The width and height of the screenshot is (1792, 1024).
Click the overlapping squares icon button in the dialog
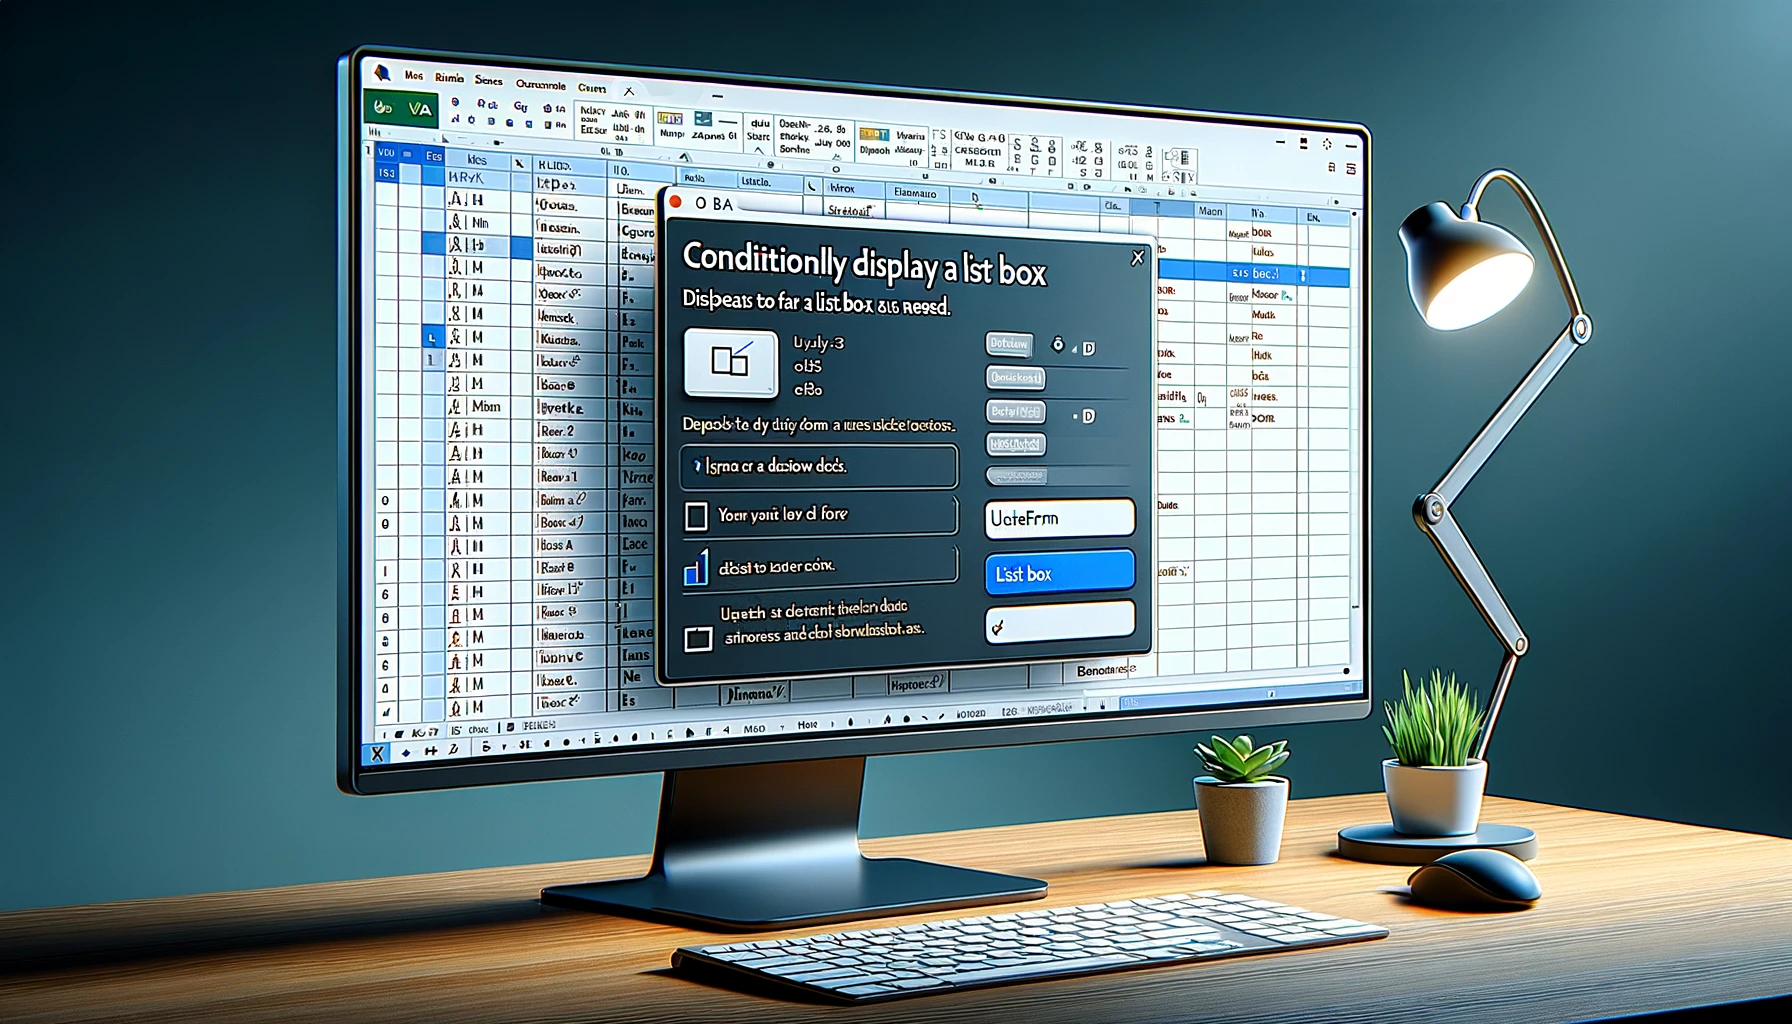click(x=731, y=362)
